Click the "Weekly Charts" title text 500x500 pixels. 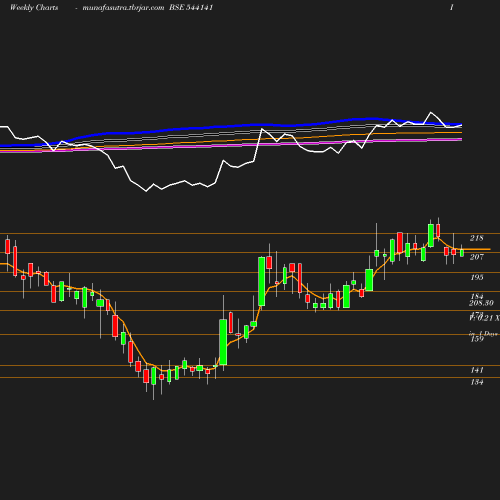(x=34, y=7)
